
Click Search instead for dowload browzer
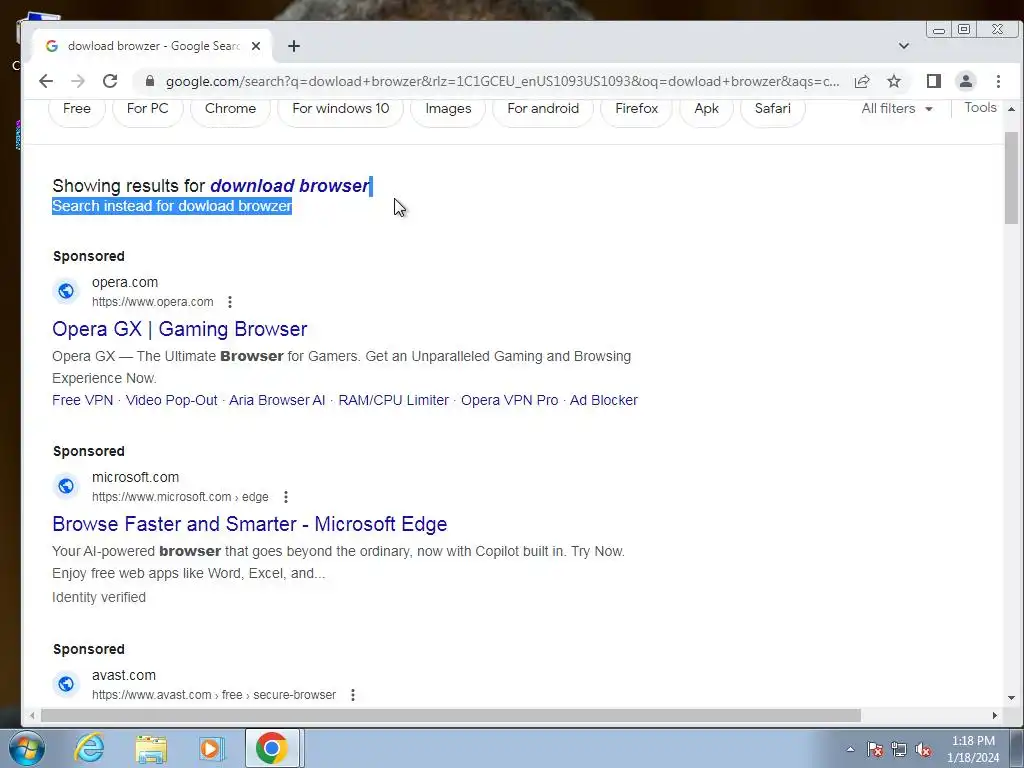(172, 206)
